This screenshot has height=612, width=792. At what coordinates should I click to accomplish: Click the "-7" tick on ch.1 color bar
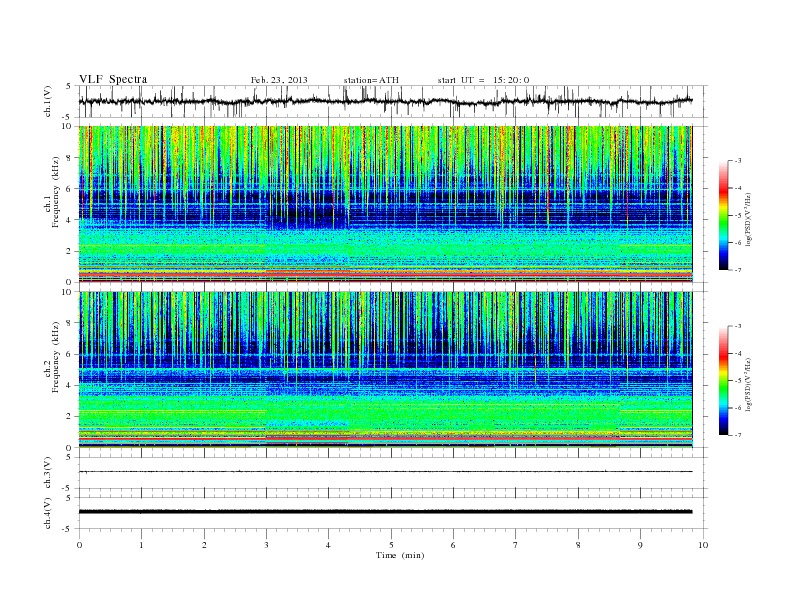point(737,270)
